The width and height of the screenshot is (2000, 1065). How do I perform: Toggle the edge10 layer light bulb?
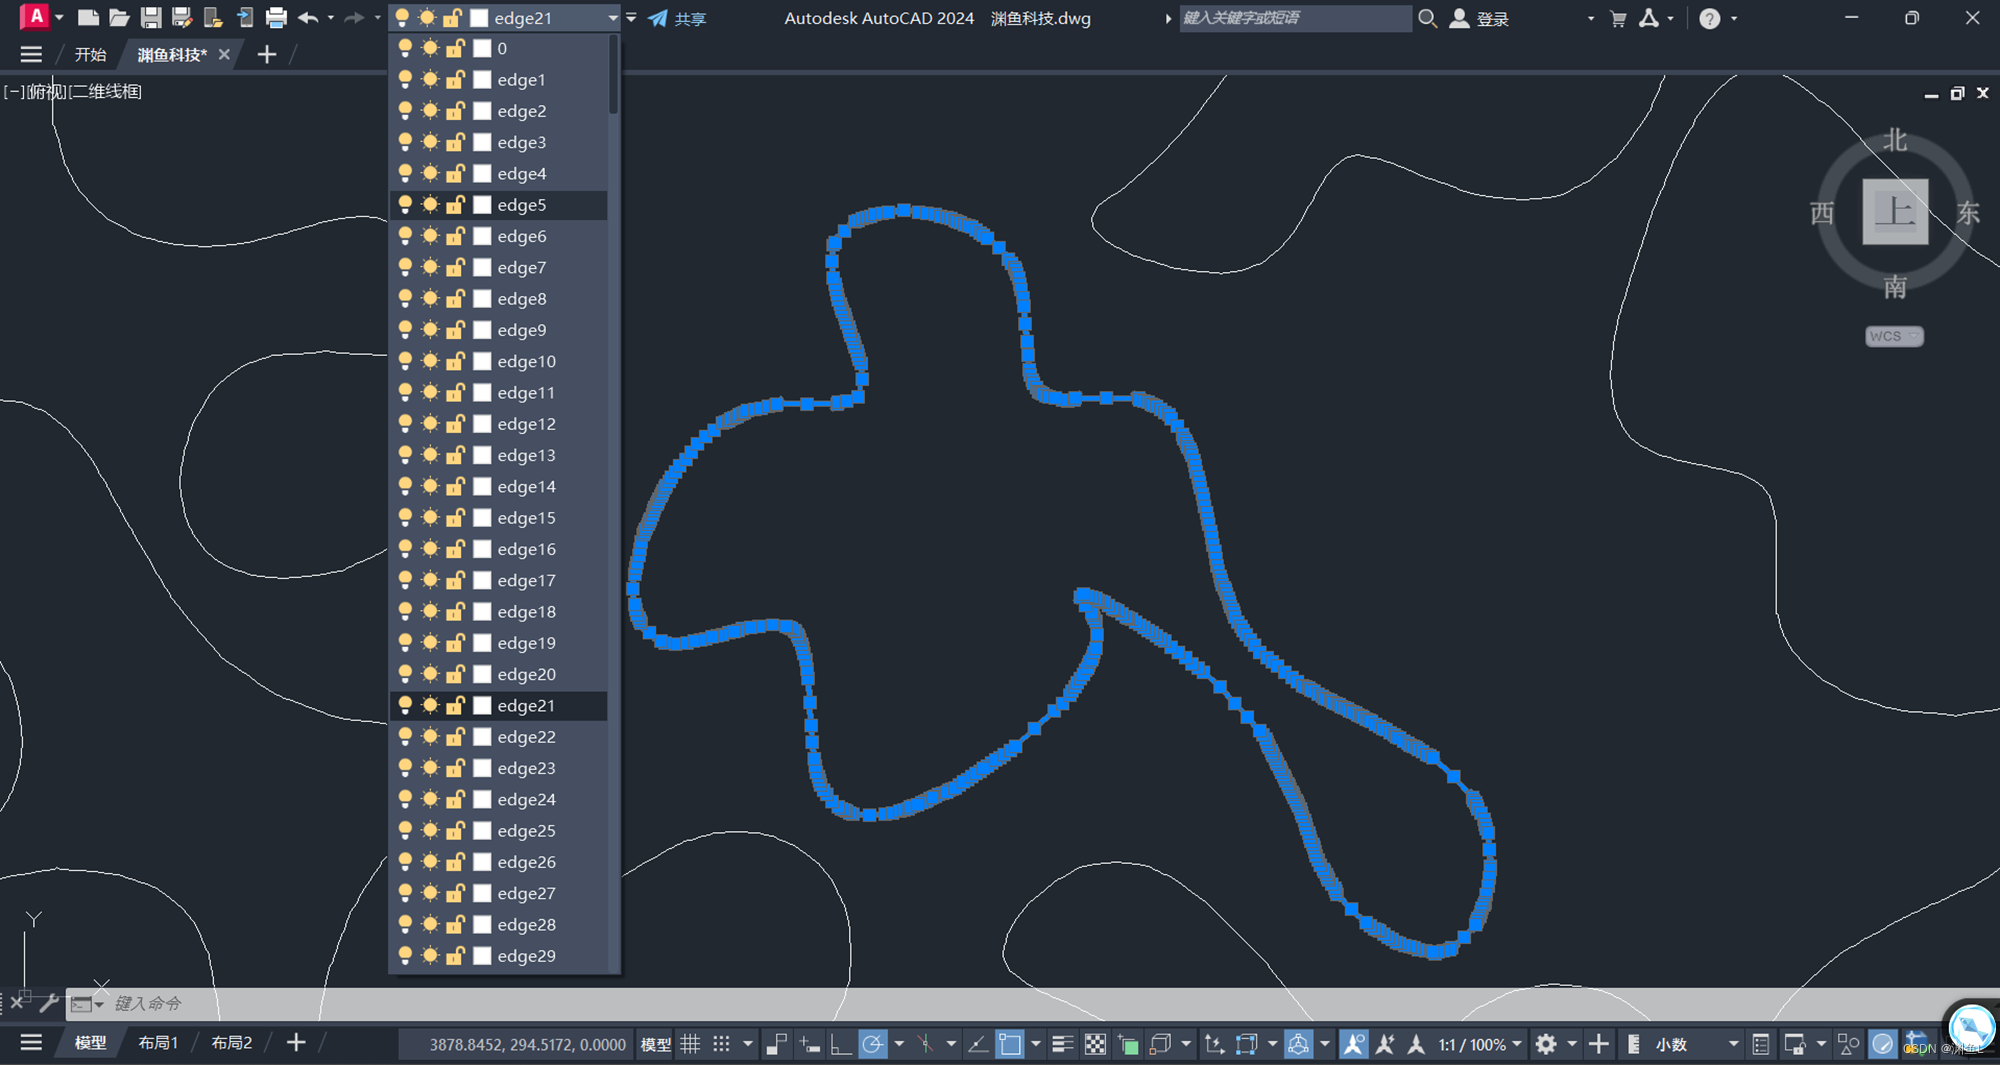(x=405, y=361)
